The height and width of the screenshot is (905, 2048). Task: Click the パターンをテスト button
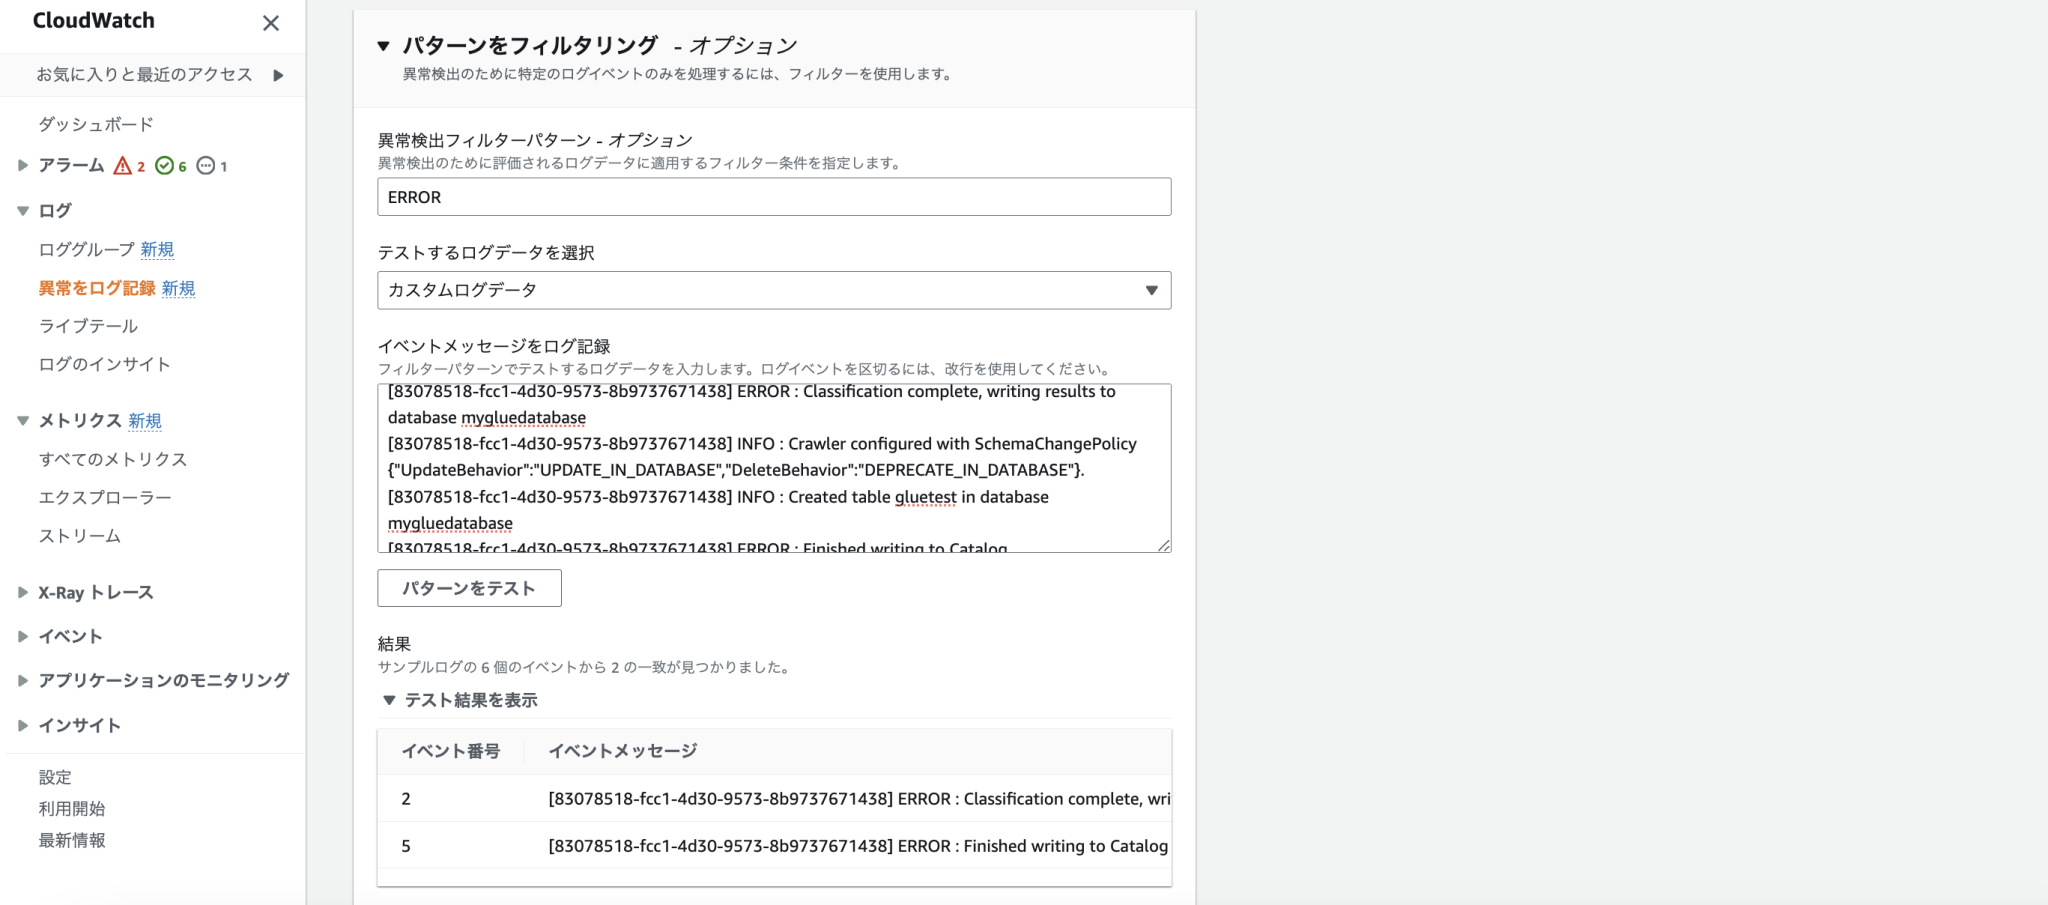coord(468,588)
